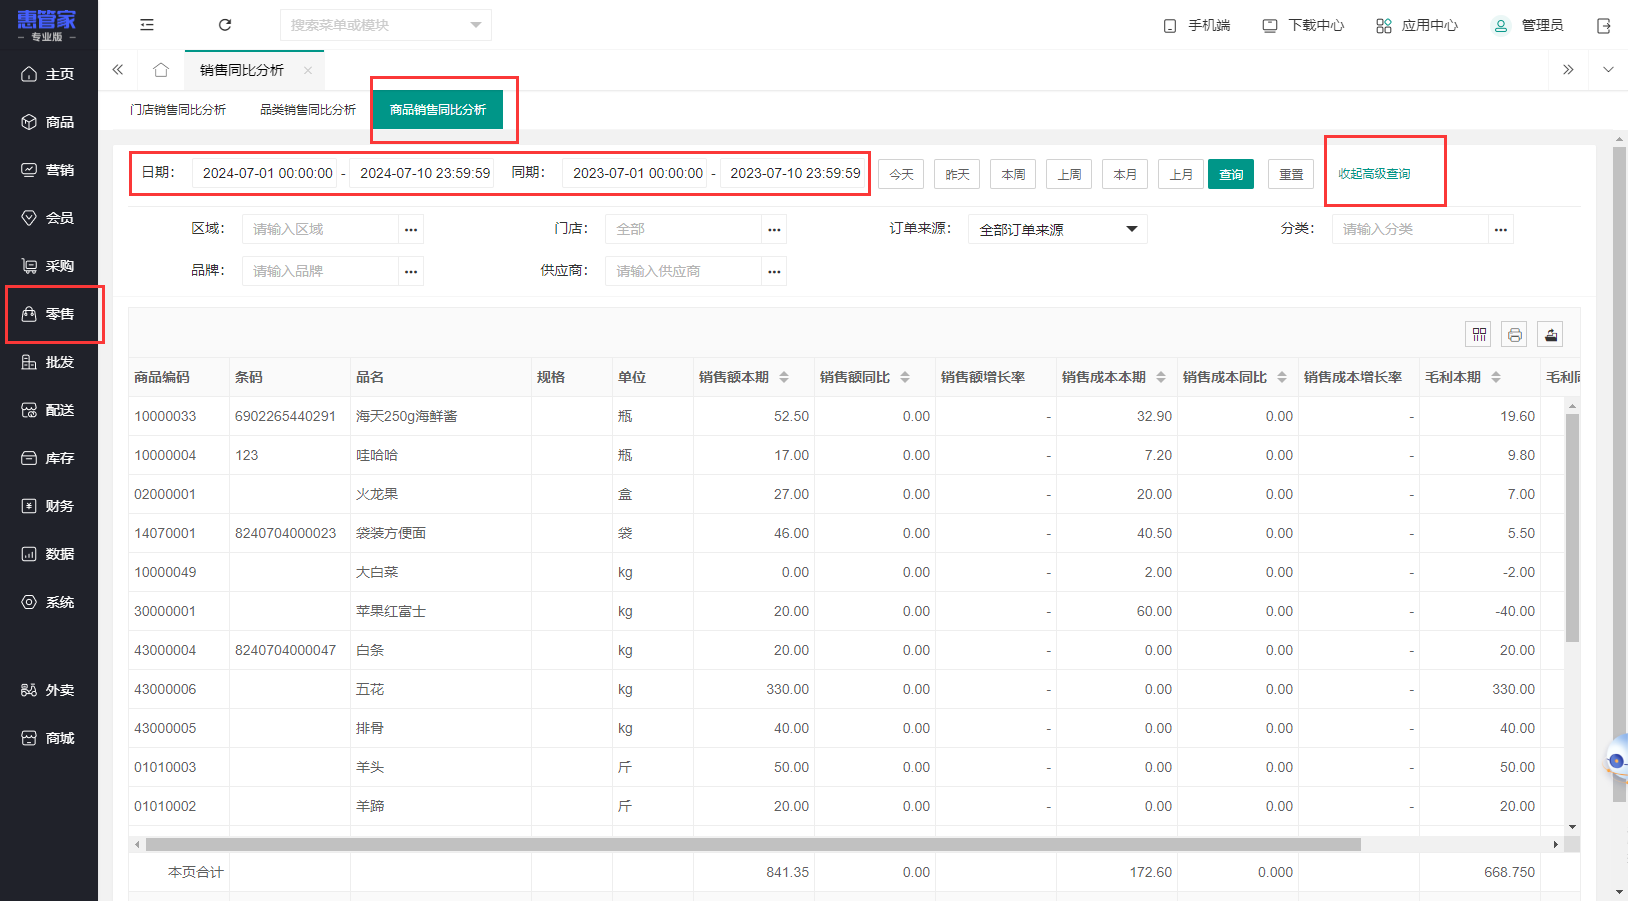Click the table vertical scrollbar

tap(1572, 527)
